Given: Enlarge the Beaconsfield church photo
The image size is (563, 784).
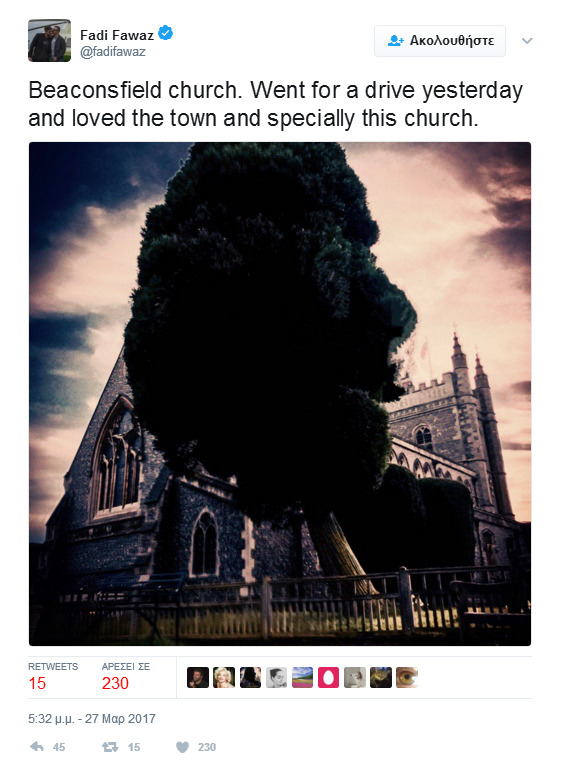Looking at the screenshot, I should click(280, 394).
